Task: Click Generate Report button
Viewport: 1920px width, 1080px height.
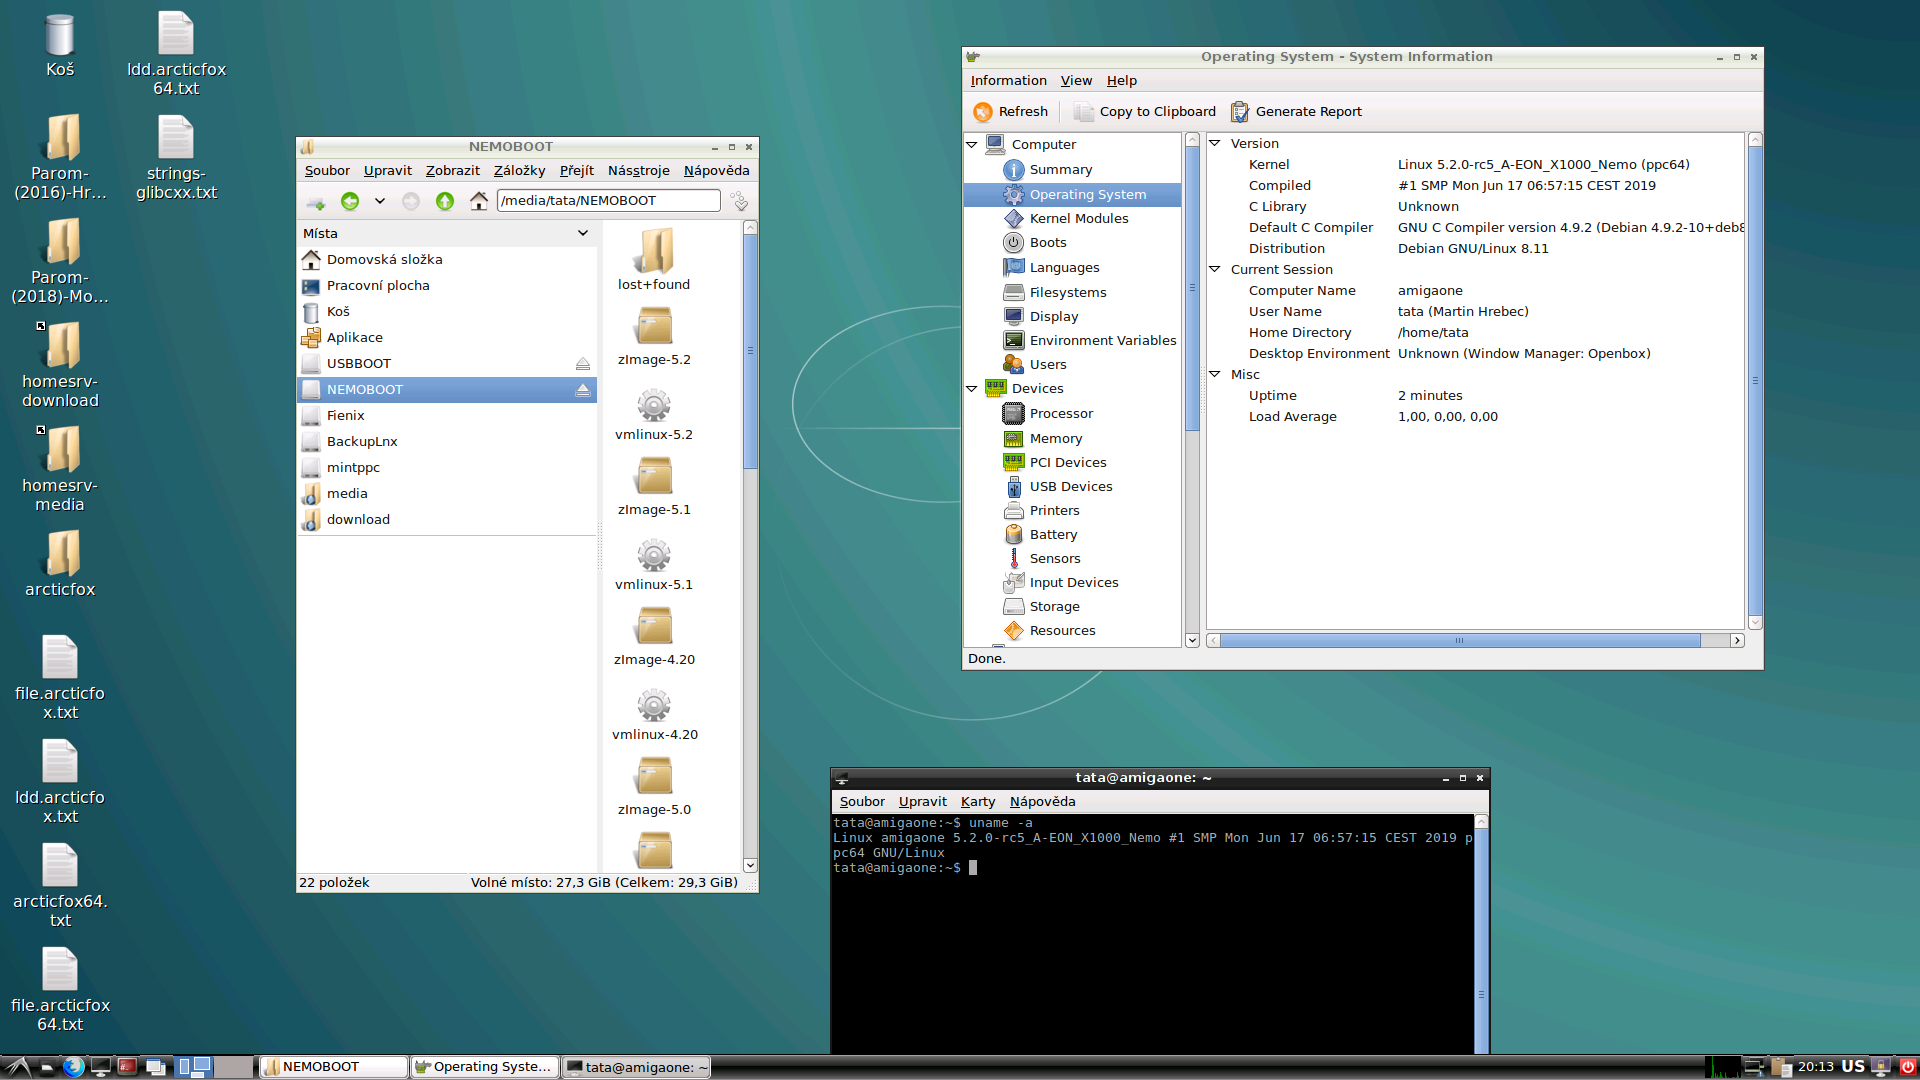Action: tap(1296, 111)
